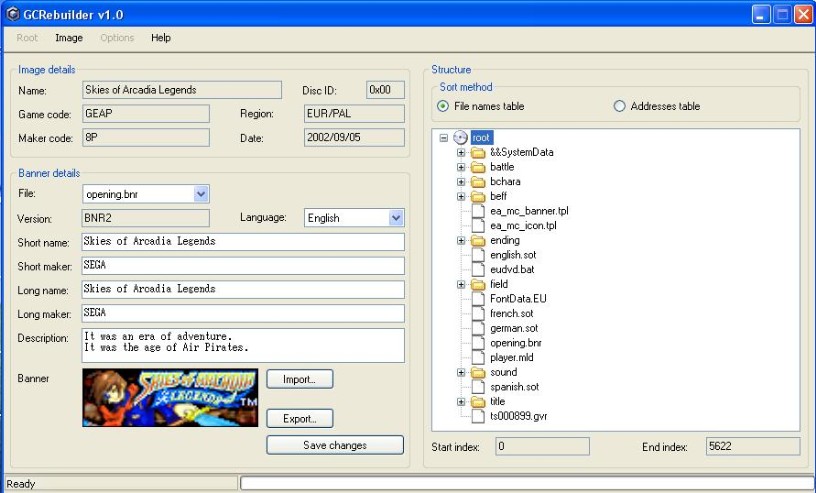Click the file icon of player.mld
This screenshot has width=816, height=493.
click(478, 357)
